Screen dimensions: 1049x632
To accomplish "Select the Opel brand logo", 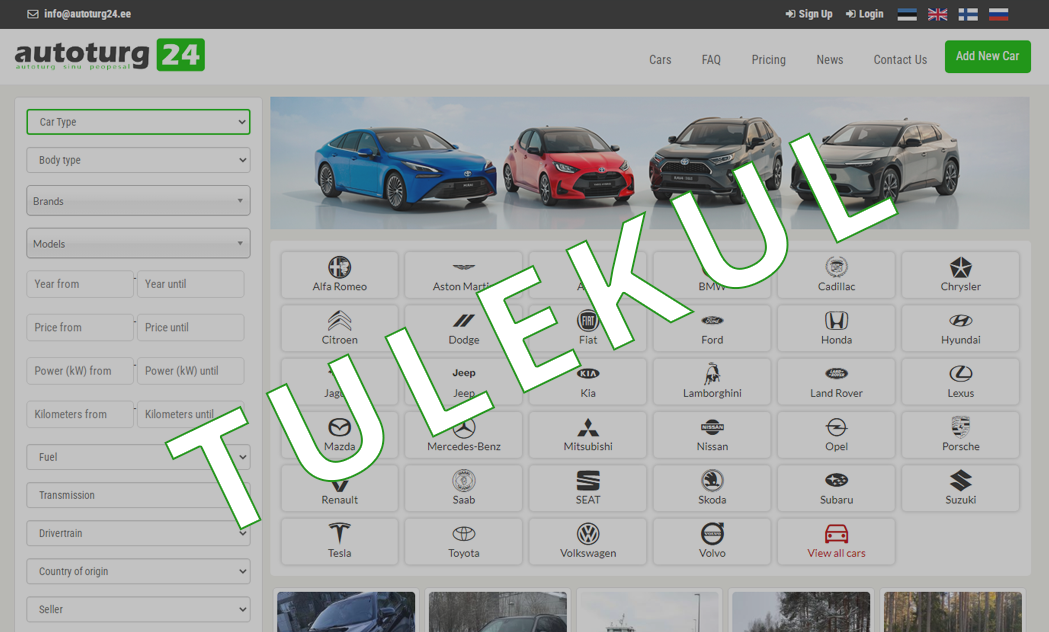I will [x=836, y=427].
